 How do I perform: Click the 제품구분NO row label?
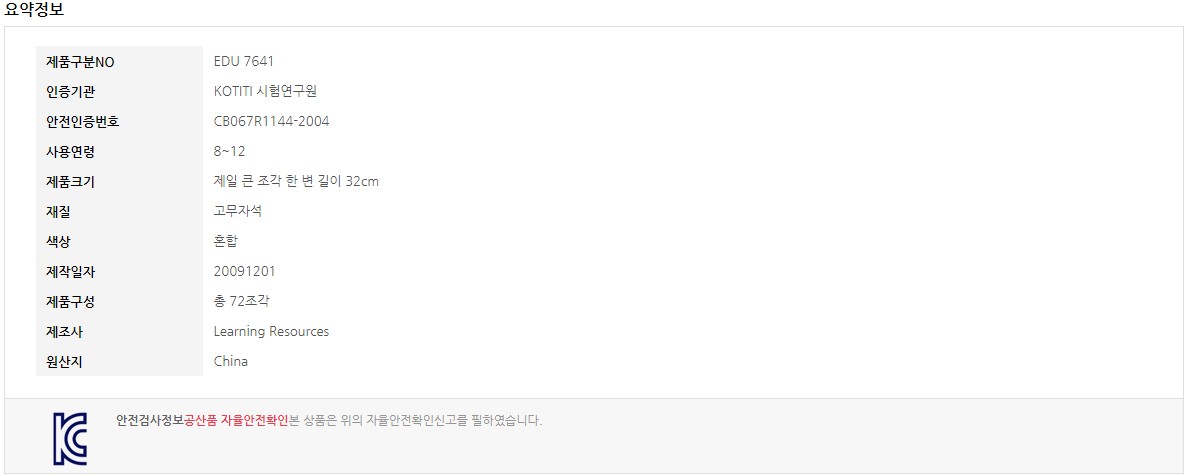(x=80, y=62)
